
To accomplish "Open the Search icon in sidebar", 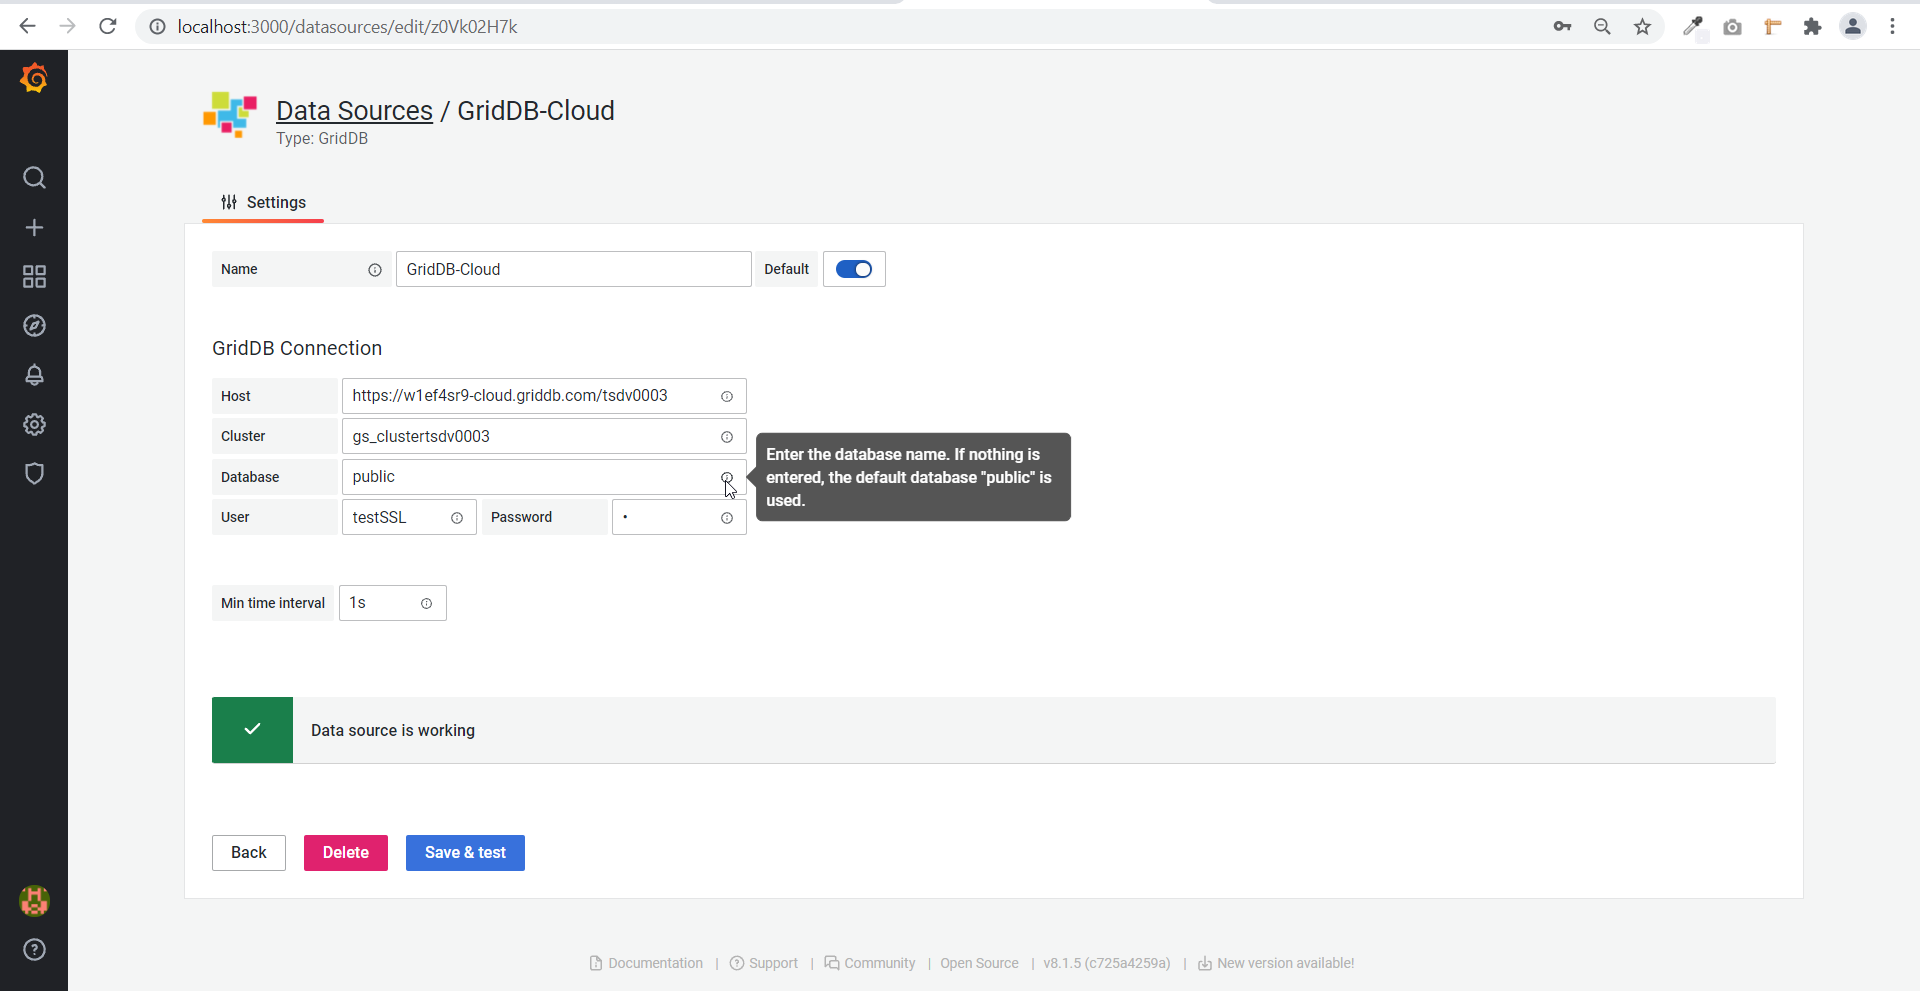I will point(34,178).
